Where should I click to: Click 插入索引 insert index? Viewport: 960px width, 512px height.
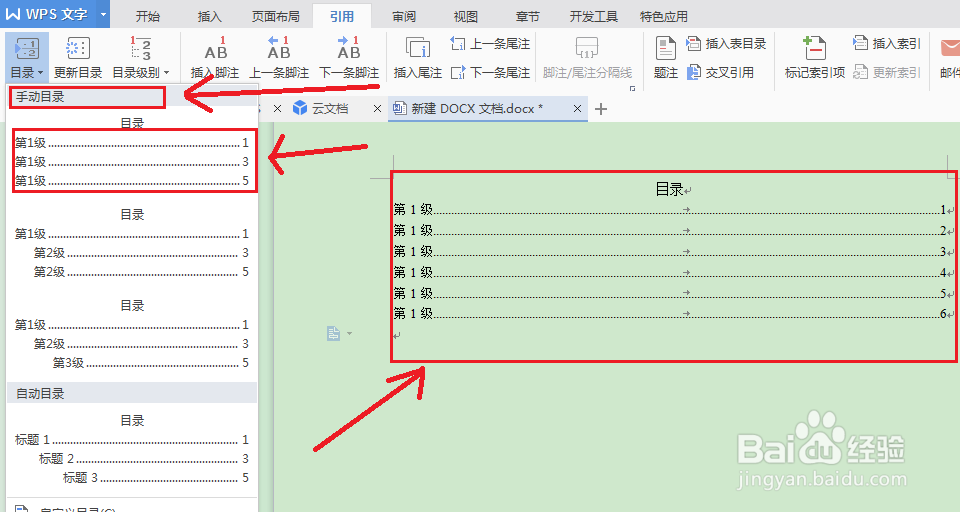887,43
